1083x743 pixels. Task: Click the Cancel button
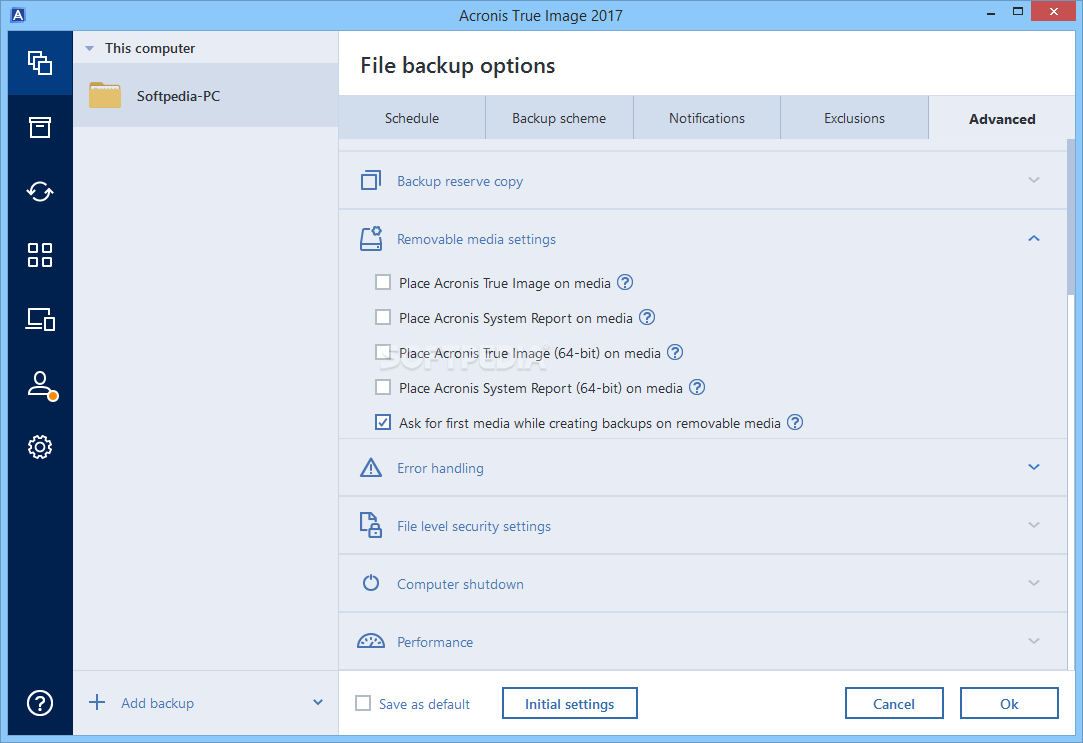coord(894,704)
